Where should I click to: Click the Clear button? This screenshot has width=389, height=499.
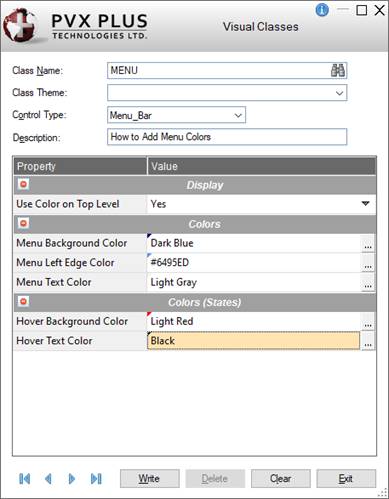[281, 479]
